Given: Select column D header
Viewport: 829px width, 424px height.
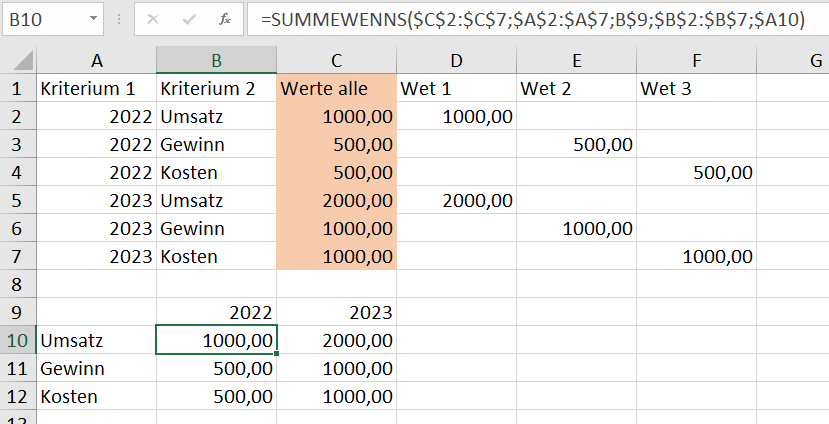Looking at the screenshot, I should click(457, 60).
